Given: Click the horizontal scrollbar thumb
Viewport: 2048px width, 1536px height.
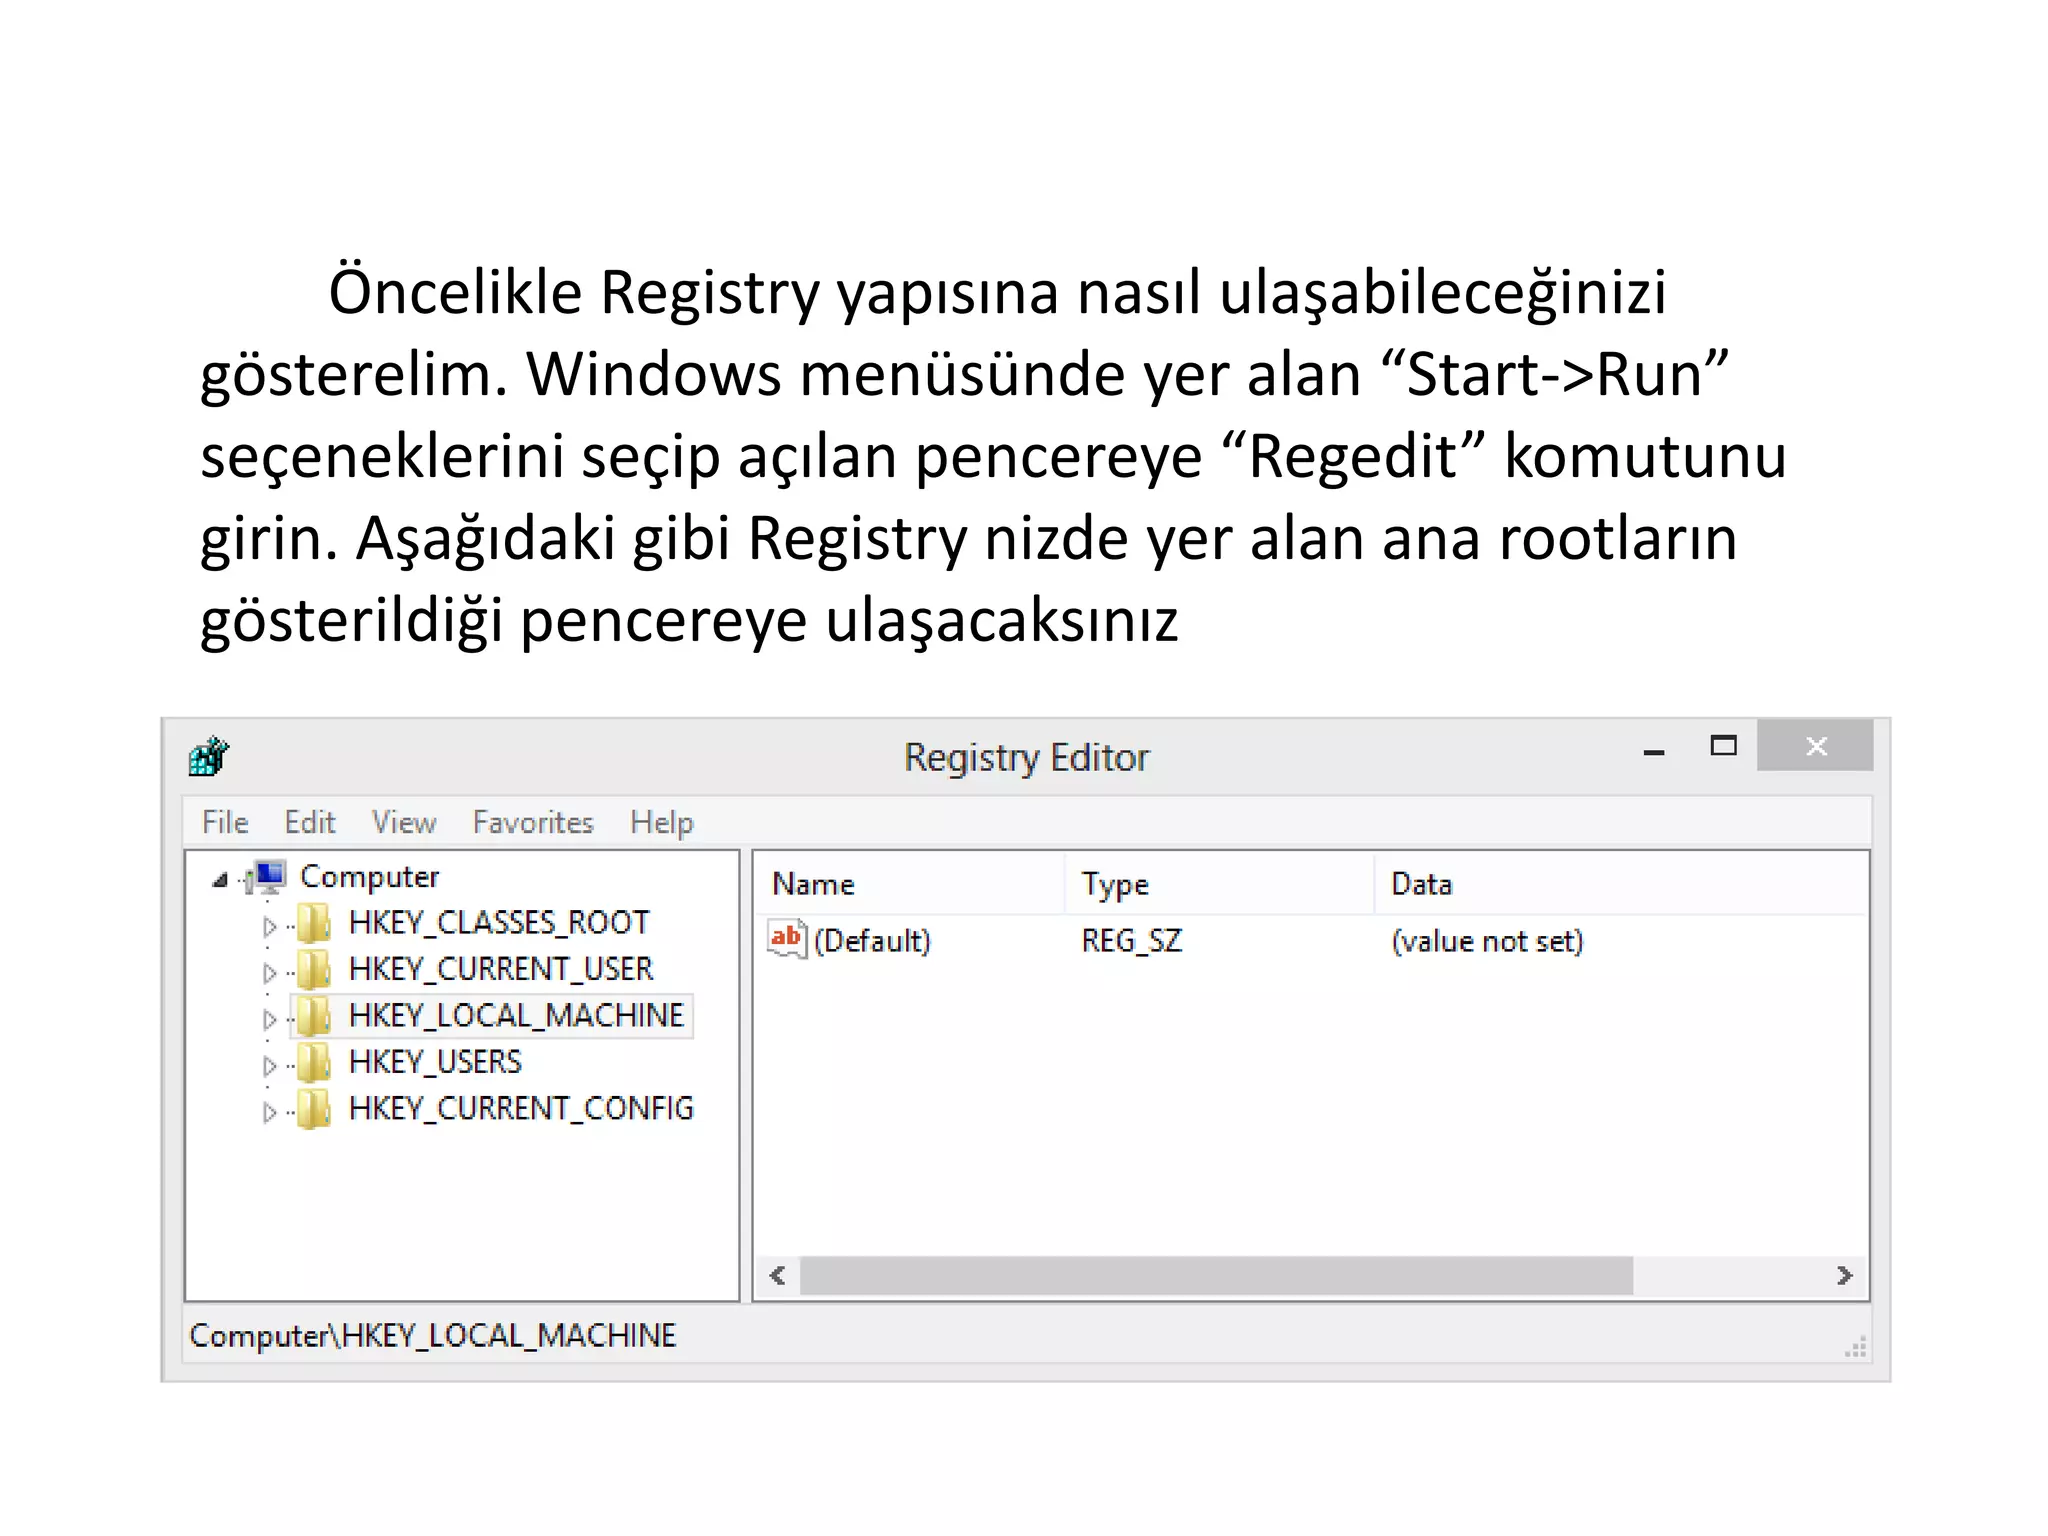Looking at the screenshot, I should pos(1216,1276).
